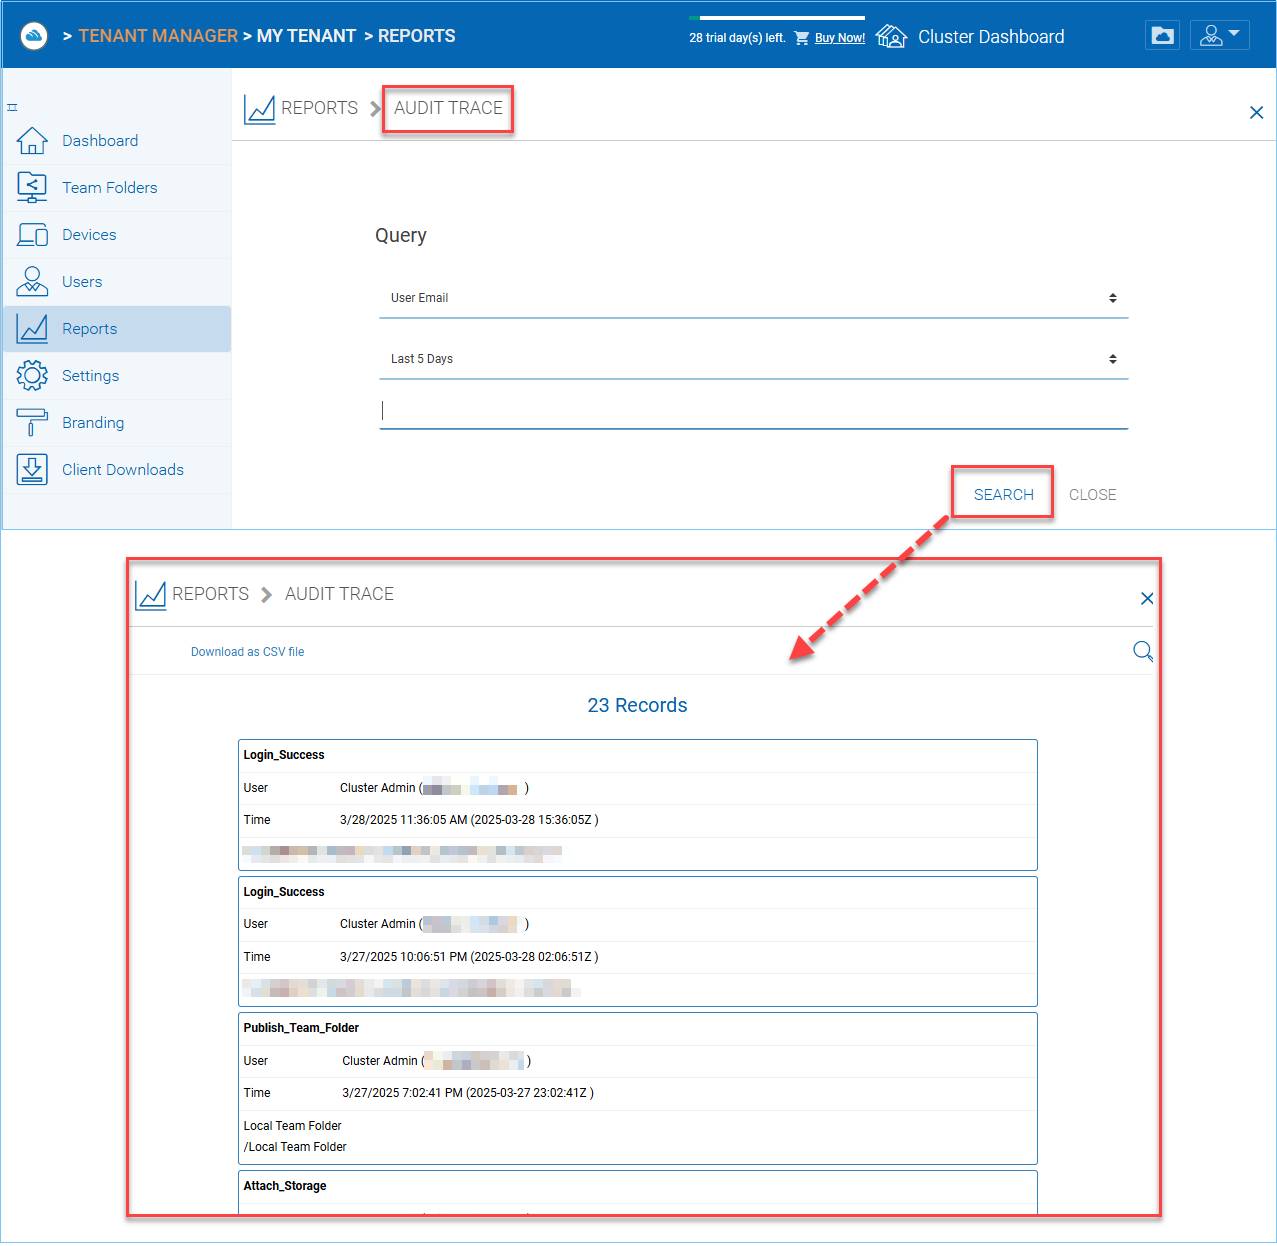Click the Client Downloads icon

(x=32, y=470)
